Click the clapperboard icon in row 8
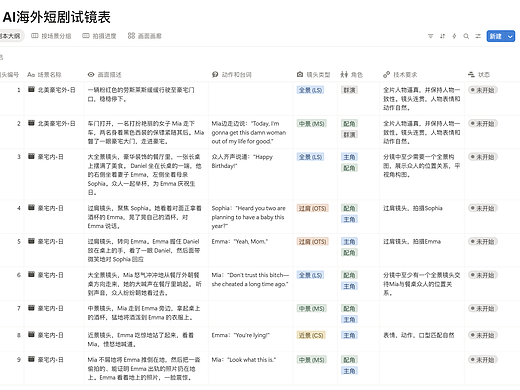 [31, 335]
